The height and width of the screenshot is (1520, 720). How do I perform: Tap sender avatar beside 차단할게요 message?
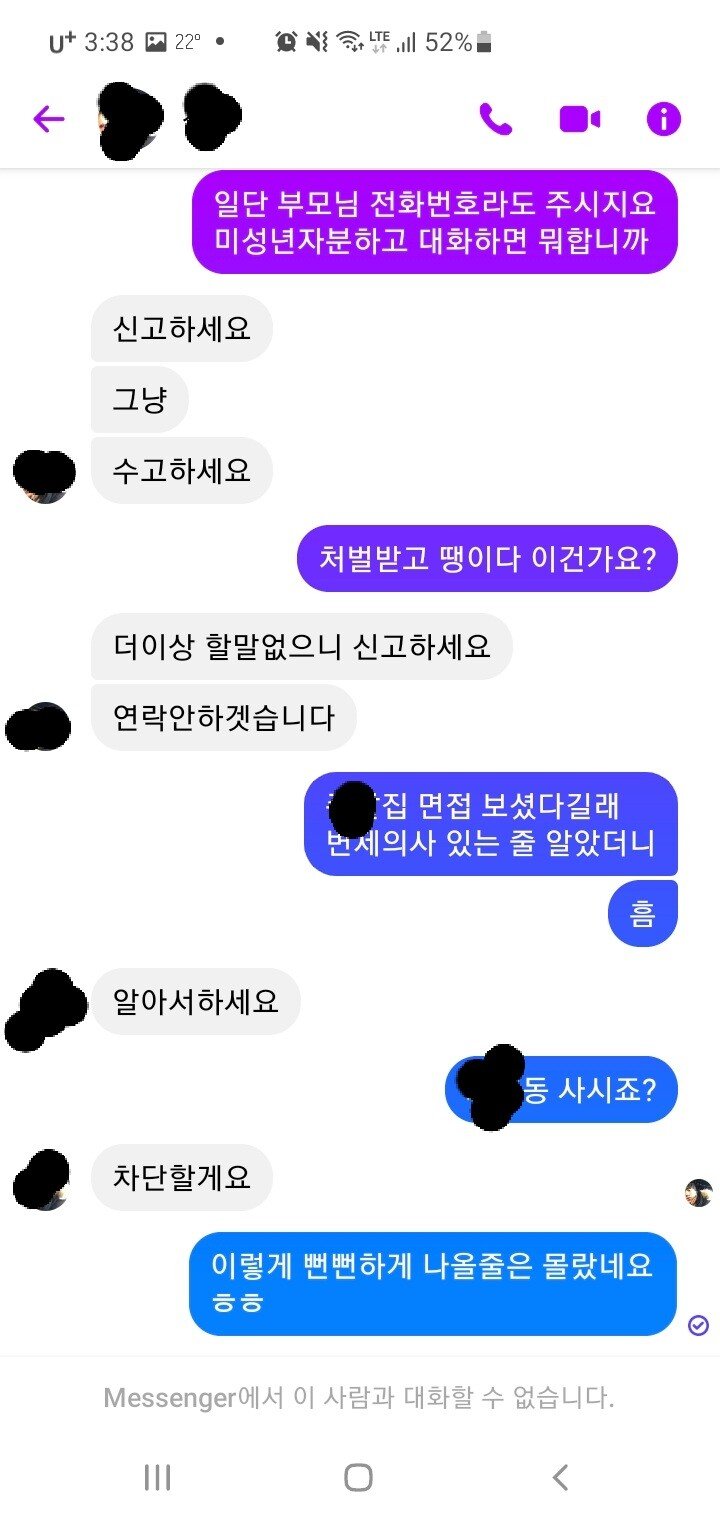[42, 1180]
